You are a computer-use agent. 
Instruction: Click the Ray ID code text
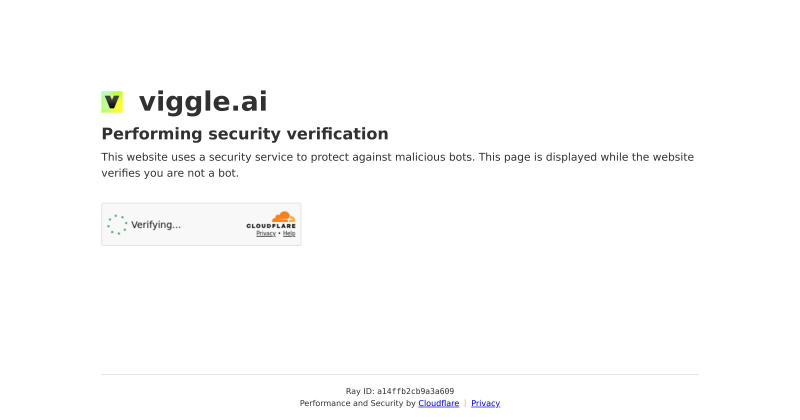point(415,391)
